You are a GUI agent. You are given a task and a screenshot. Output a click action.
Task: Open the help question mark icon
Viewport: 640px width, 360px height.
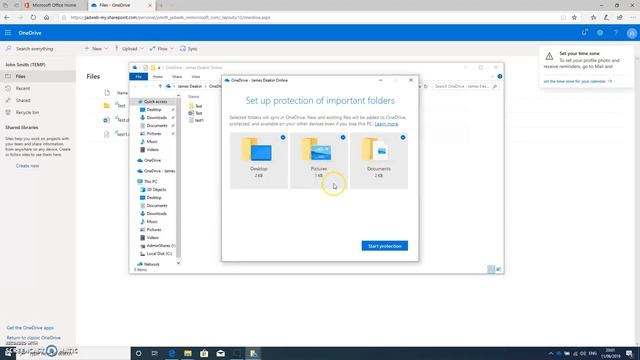pos(616,33)
